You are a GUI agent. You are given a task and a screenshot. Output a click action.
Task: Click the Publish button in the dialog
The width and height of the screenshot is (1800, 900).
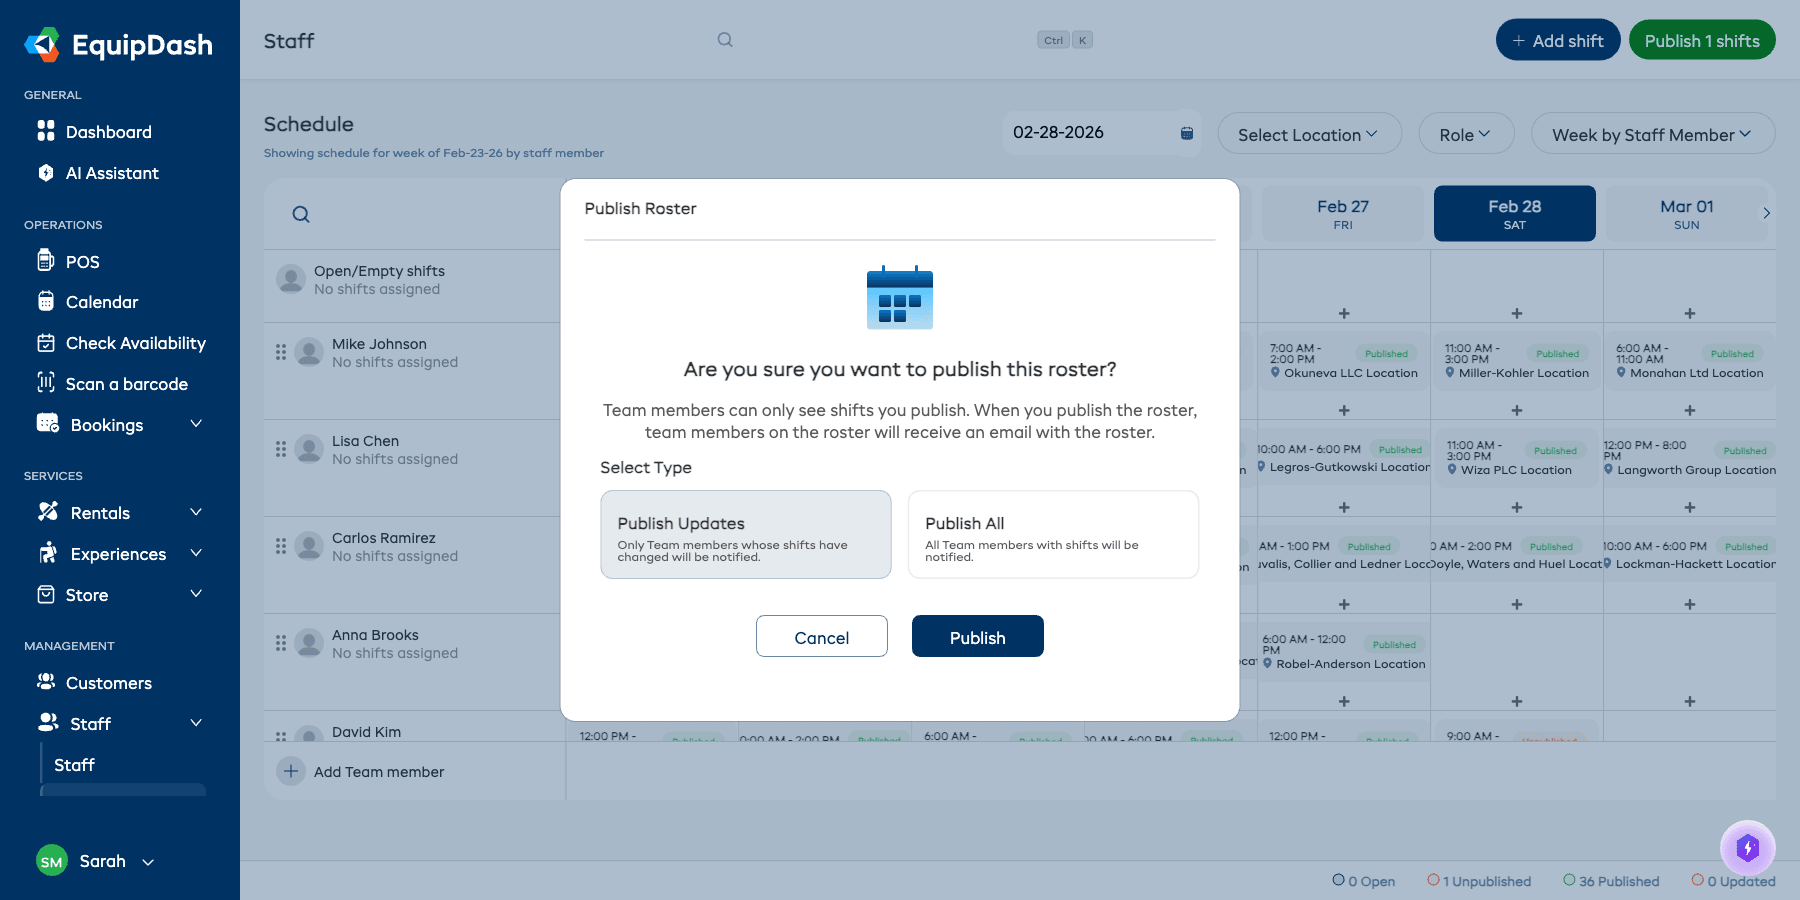click(x=977, y=636)
